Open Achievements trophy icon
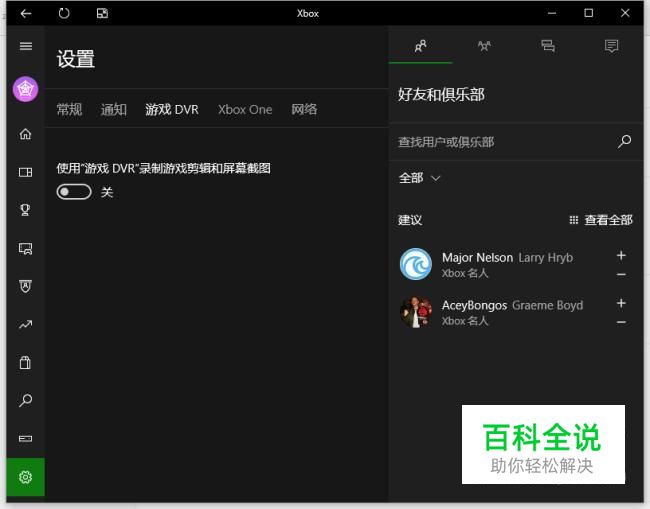Screen dimensions: 650x509 25,210
